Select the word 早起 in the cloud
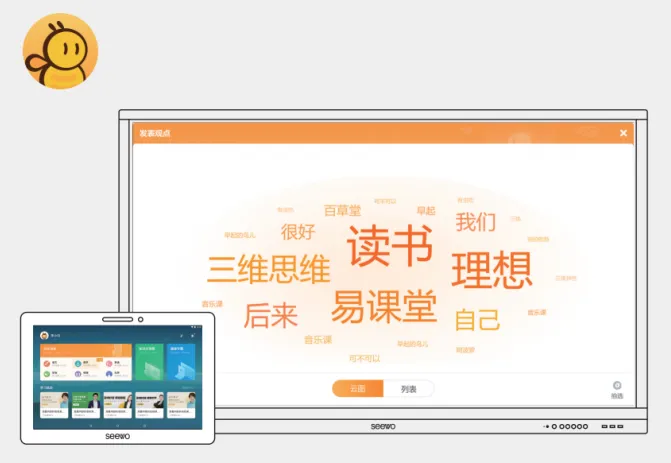The image size is (671, 463). coord(426,211)
